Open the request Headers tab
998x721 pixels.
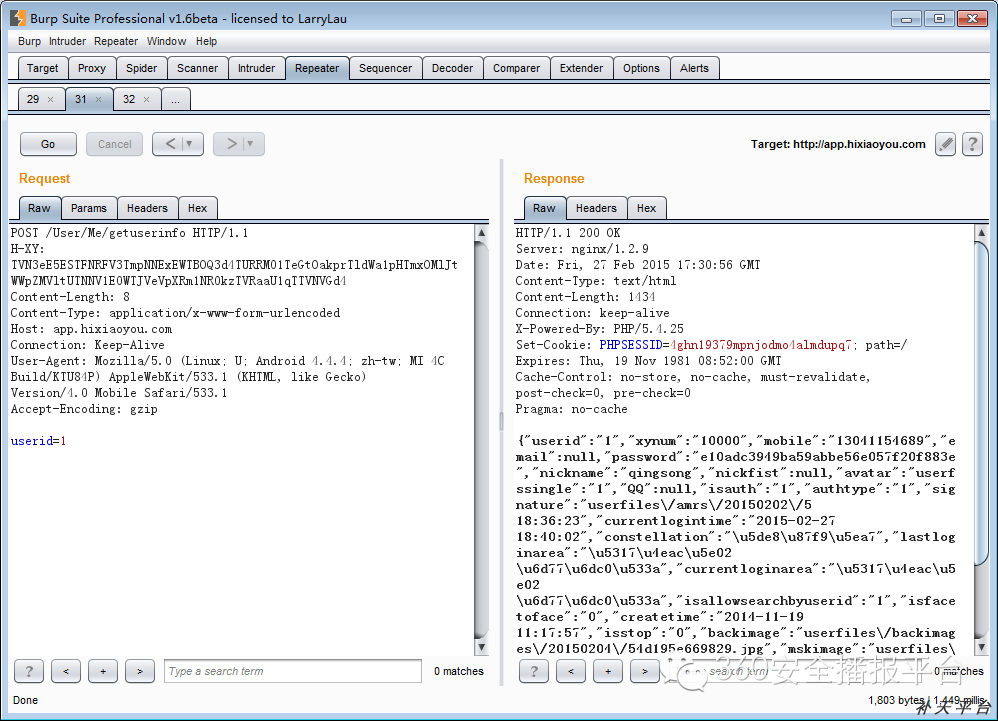147,208
